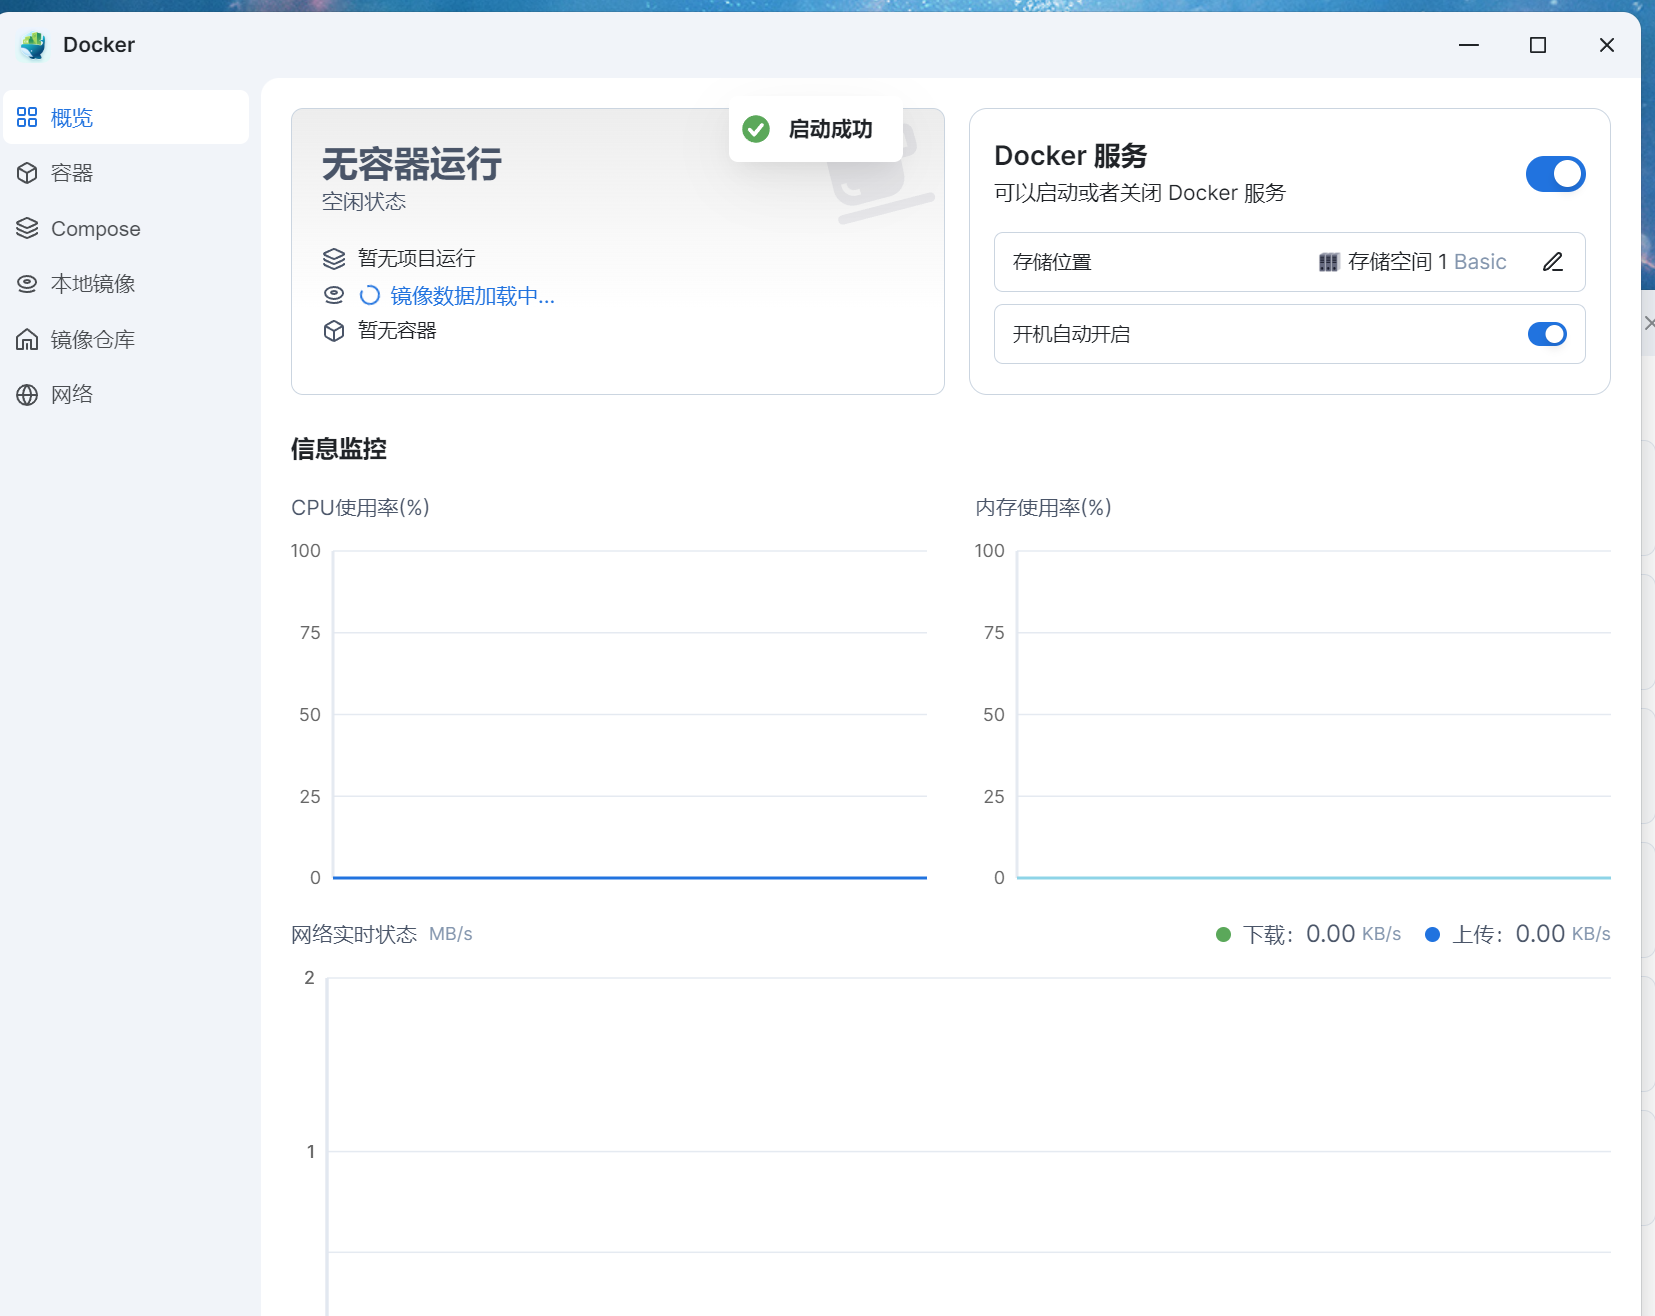This screenshot has height=1316, width=1655.
Task: Click the loading spinner beside 镜像数据加载中
Action: [x=370, y=295]
